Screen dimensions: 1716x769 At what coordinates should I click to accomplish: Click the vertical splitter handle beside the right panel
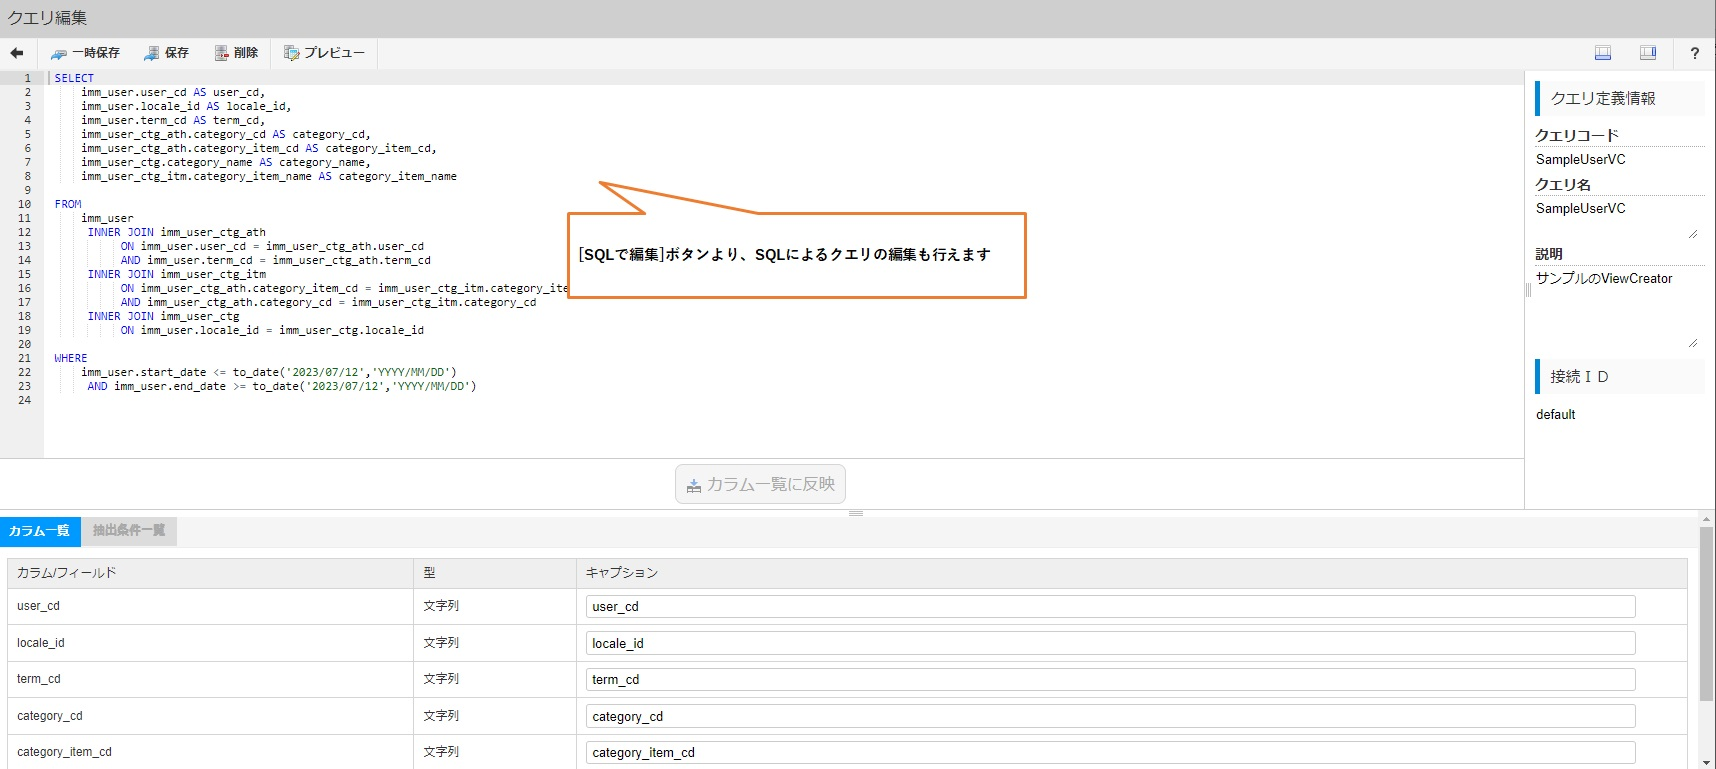(x=1528, y=290)
